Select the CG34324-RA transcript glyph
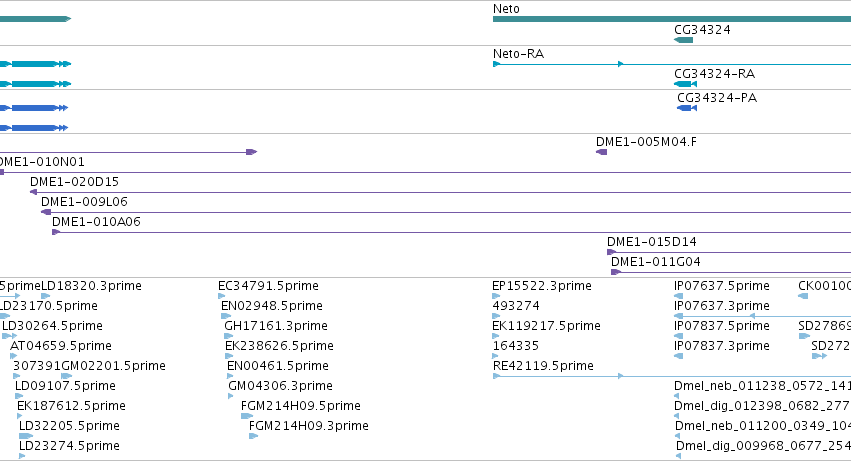The height and width of the screenshot is (461, 851). pyautogui.click(x=685, y=84)
